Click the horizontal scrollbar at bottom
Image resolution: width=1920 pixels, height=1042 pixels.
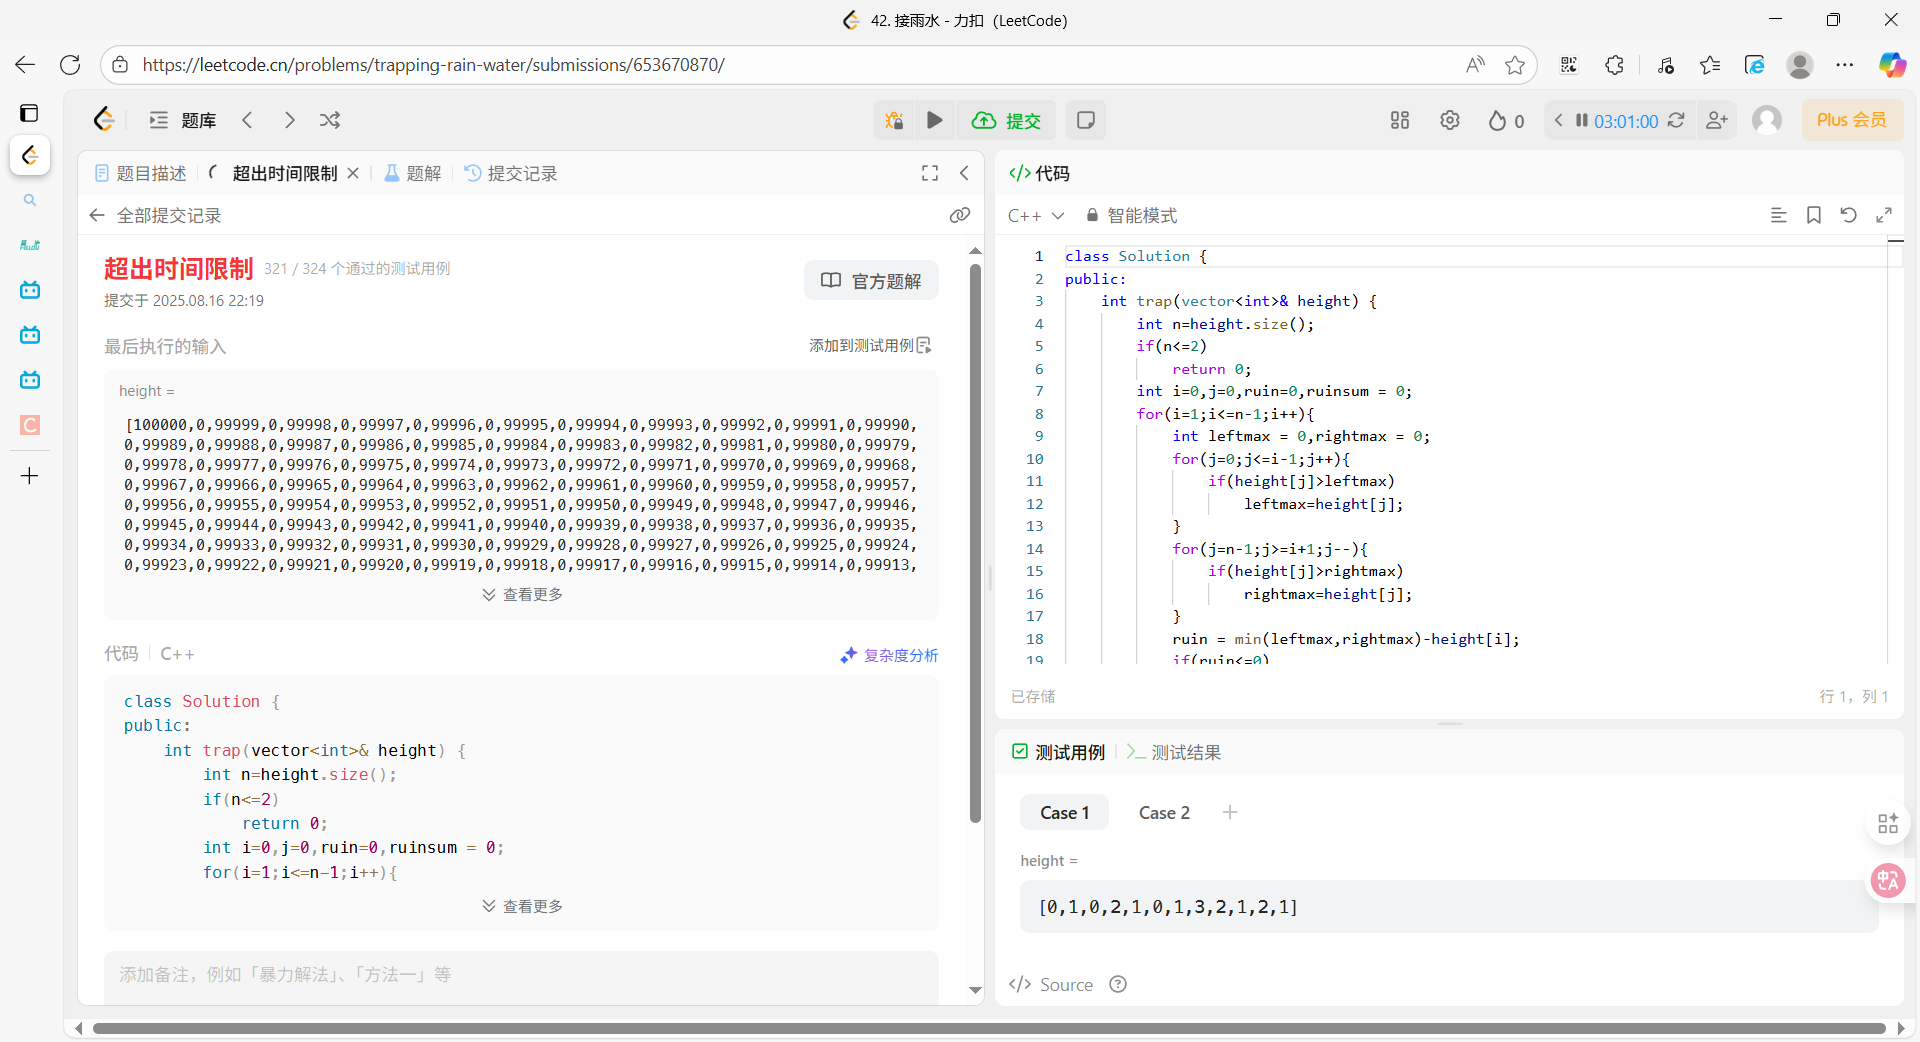[989, 1028]
